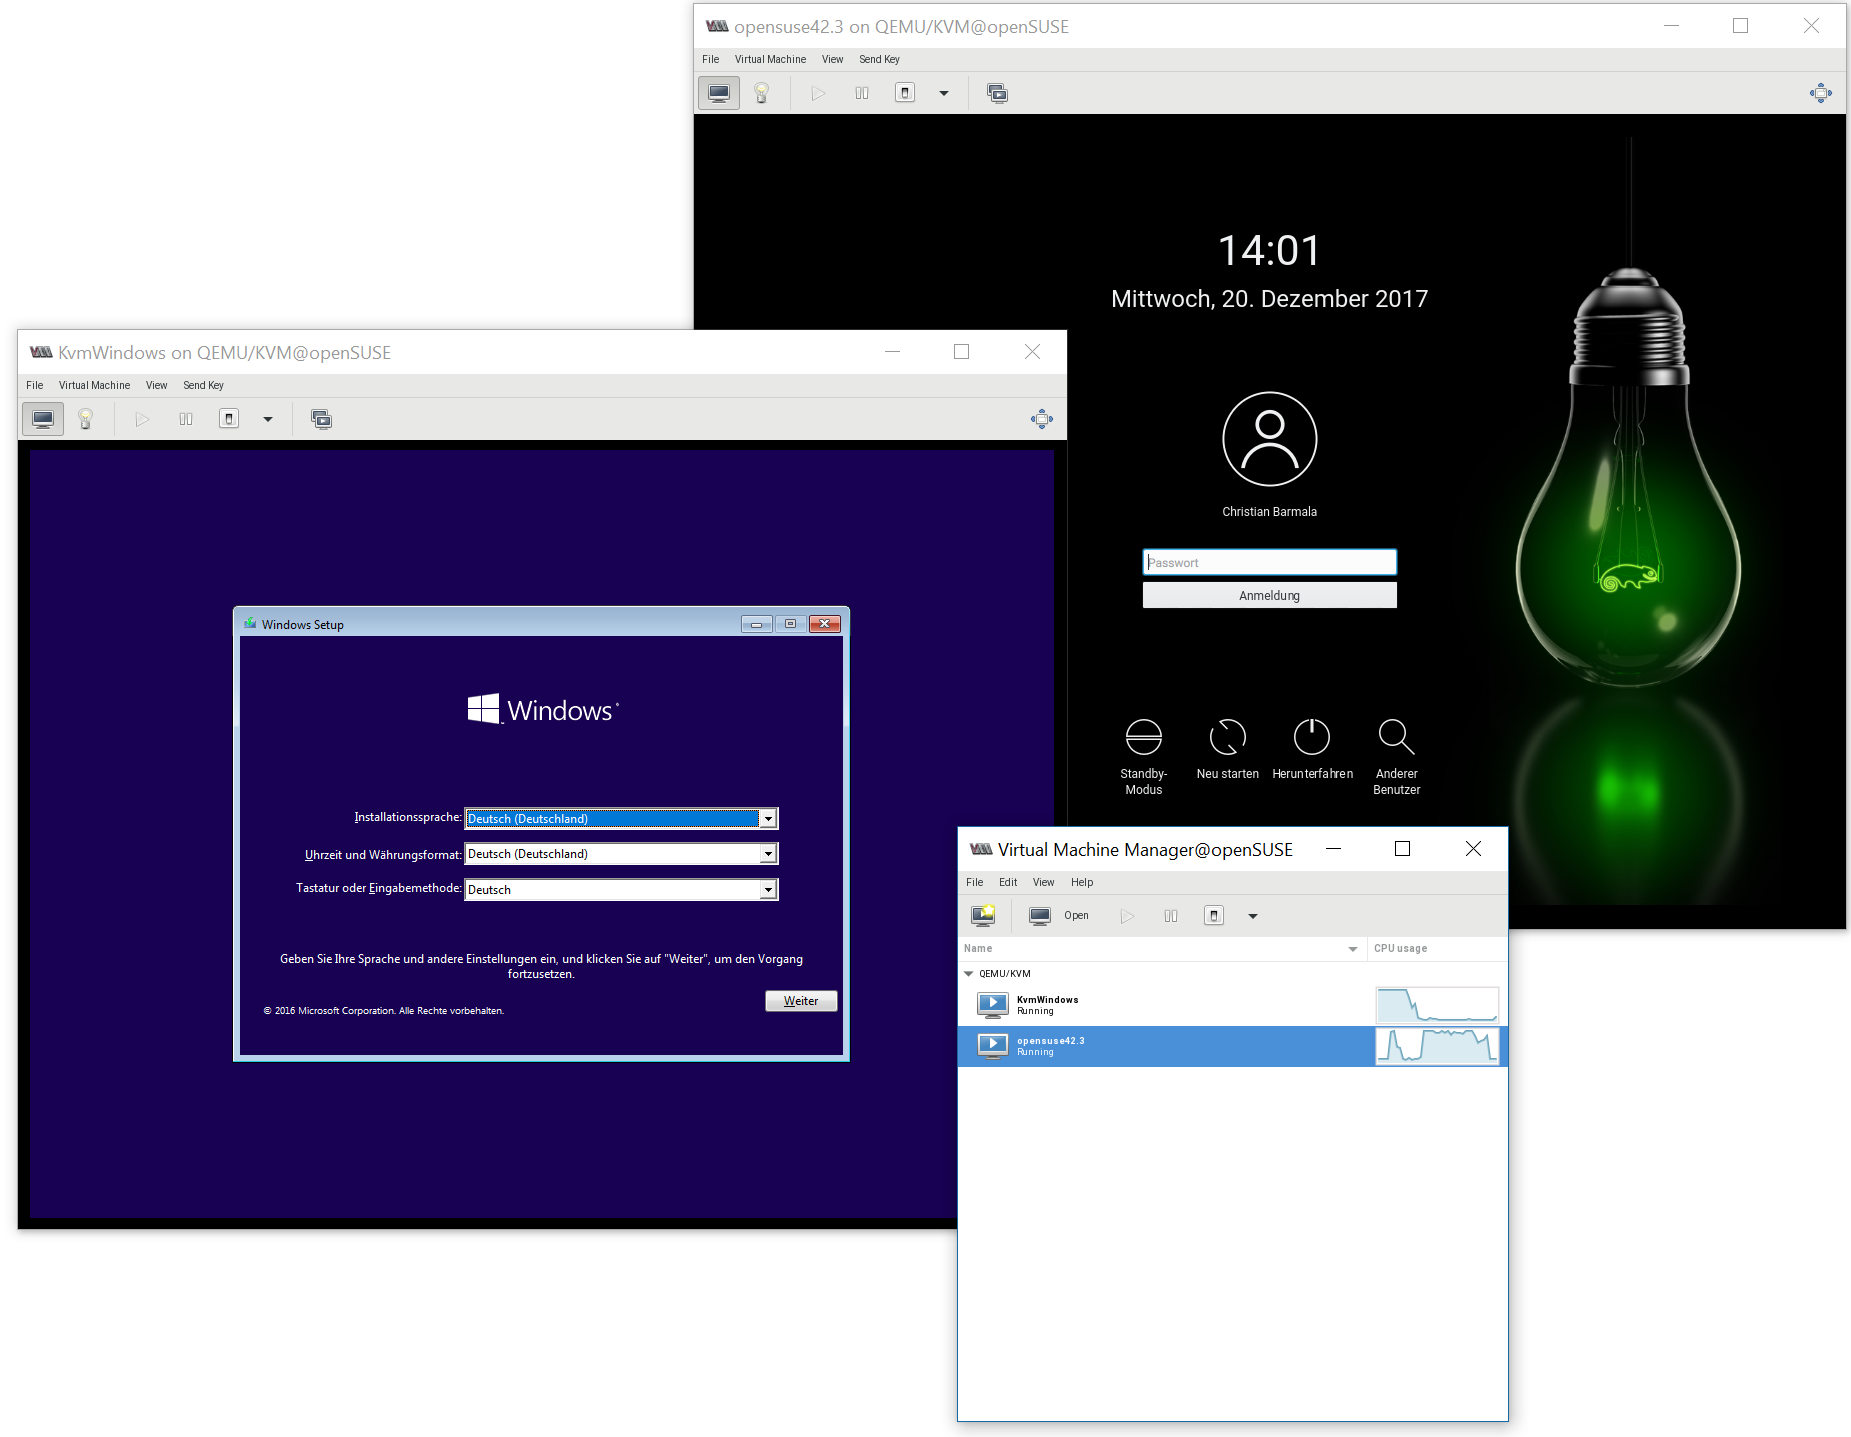Screen dimensions: 1851x1437
Task: Open snapshots manager in opensuse42.3 window
Action: pyautogui.click(x=997, y=93)
